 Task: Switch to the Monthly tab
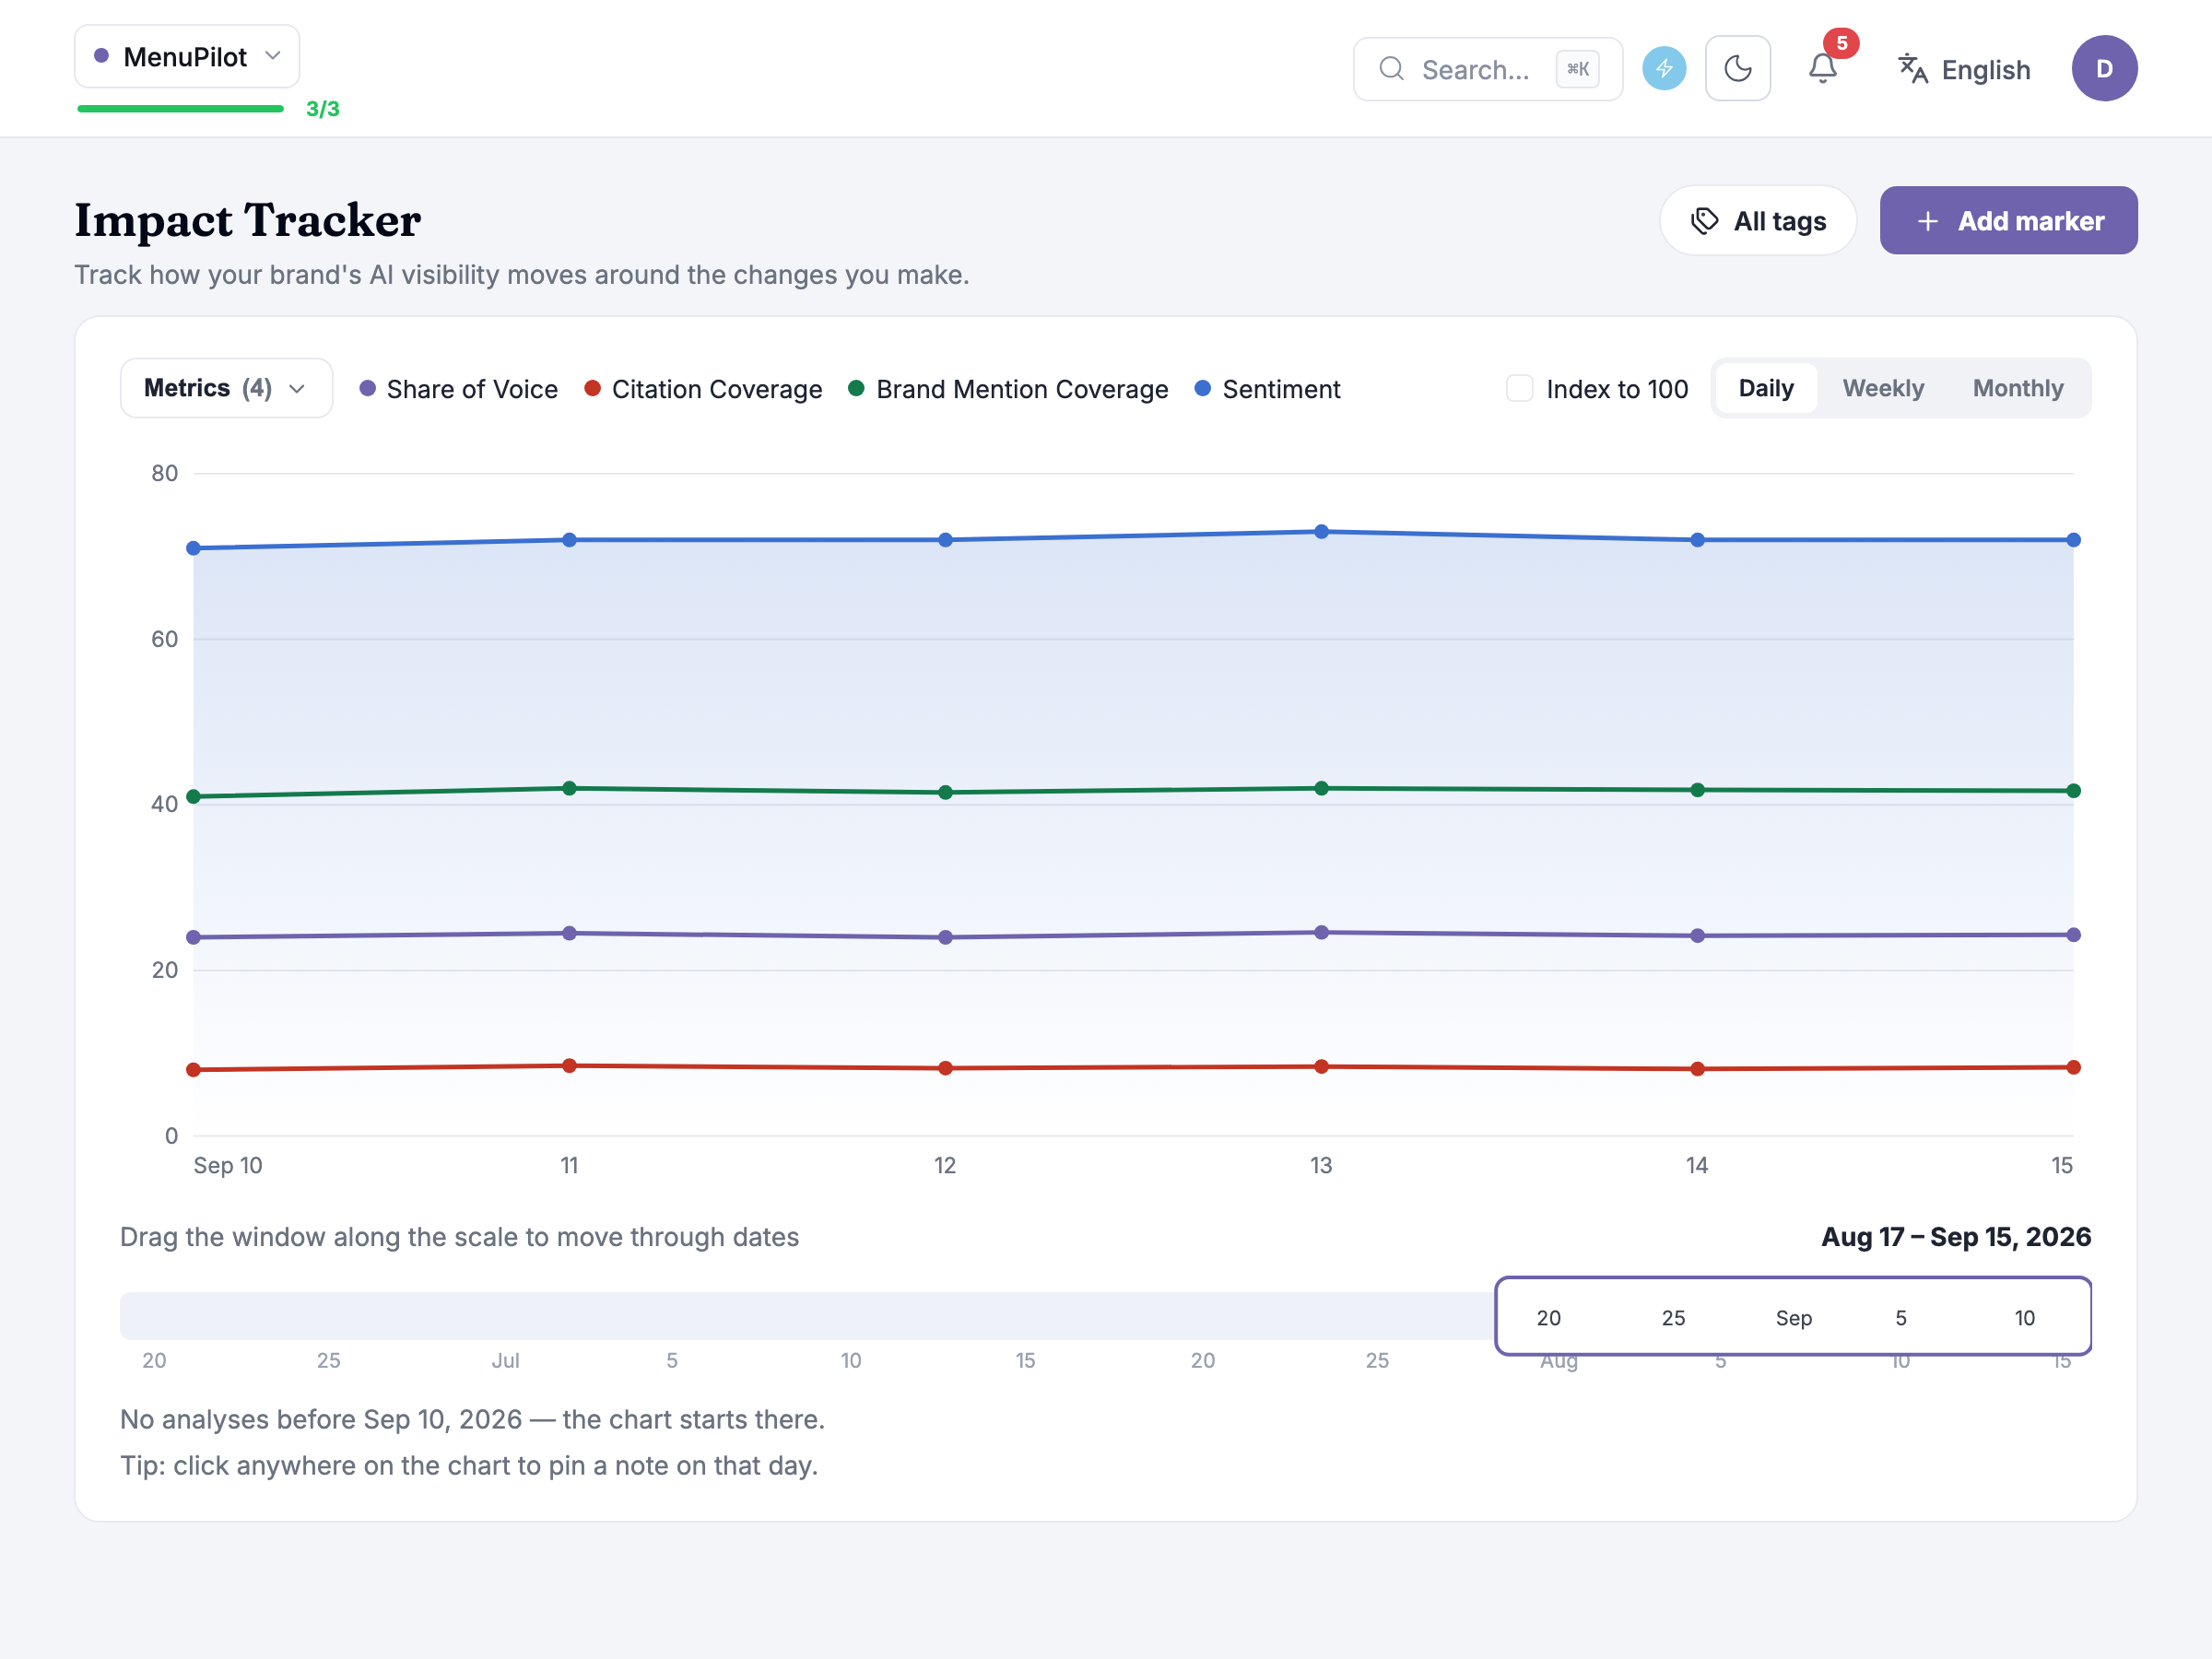tap(2018, 388)
